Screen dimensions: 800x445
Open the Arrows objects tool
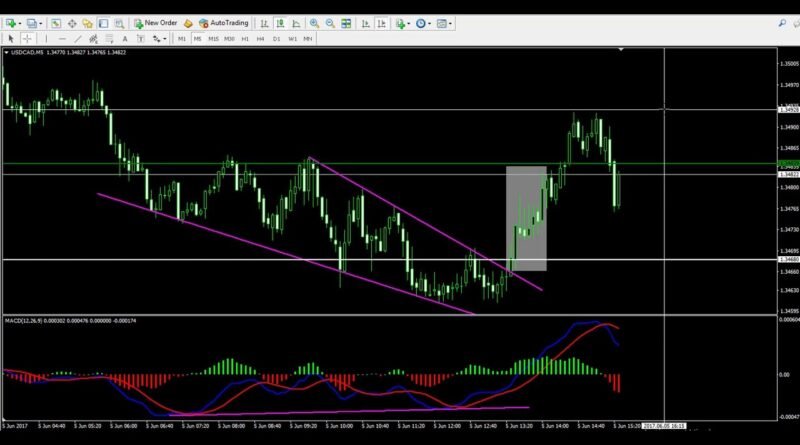[x=157, y=39]
